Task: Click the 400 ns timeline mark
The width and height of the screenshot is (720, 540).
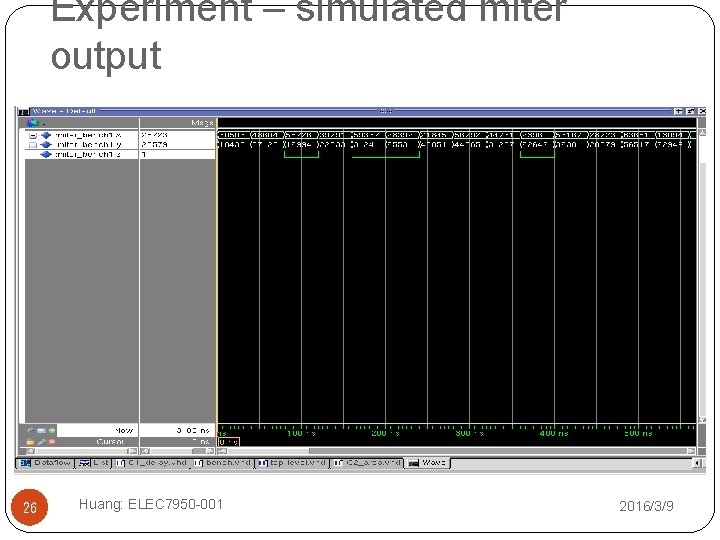Action: pos(554,433)
